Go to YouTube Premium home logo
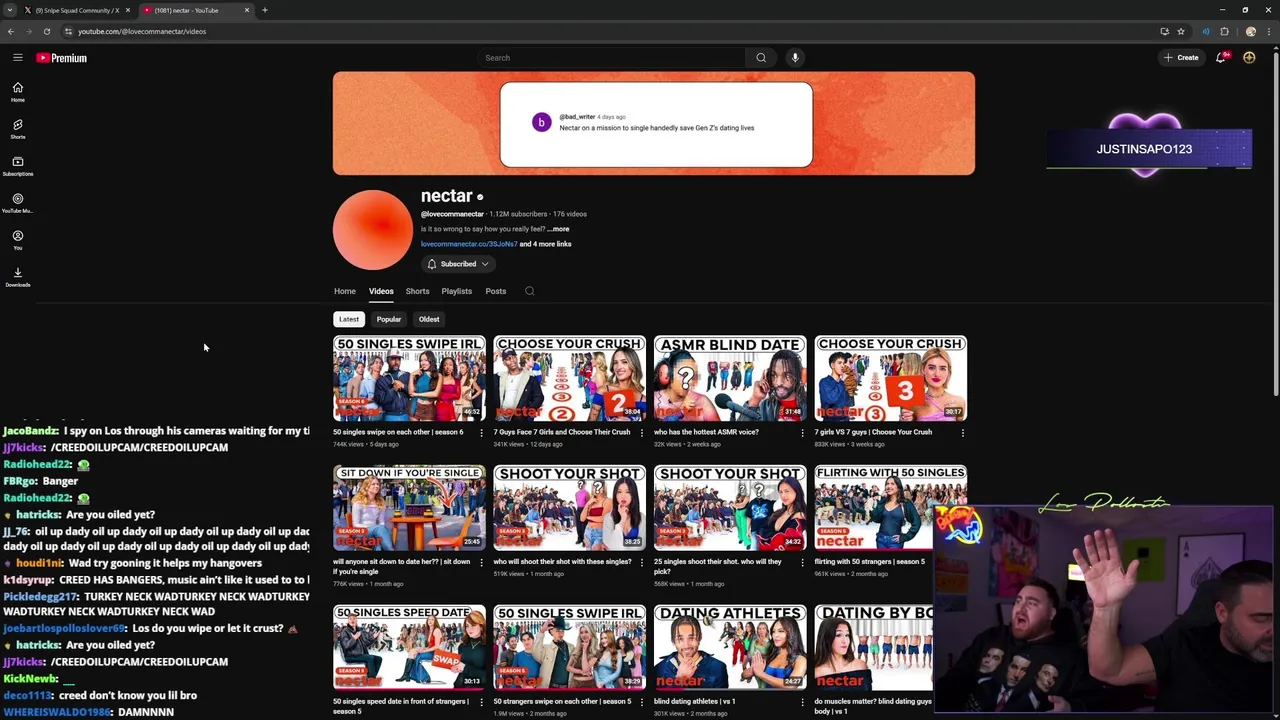This screenshot has width=1280, height=720. tap(62, 58)
